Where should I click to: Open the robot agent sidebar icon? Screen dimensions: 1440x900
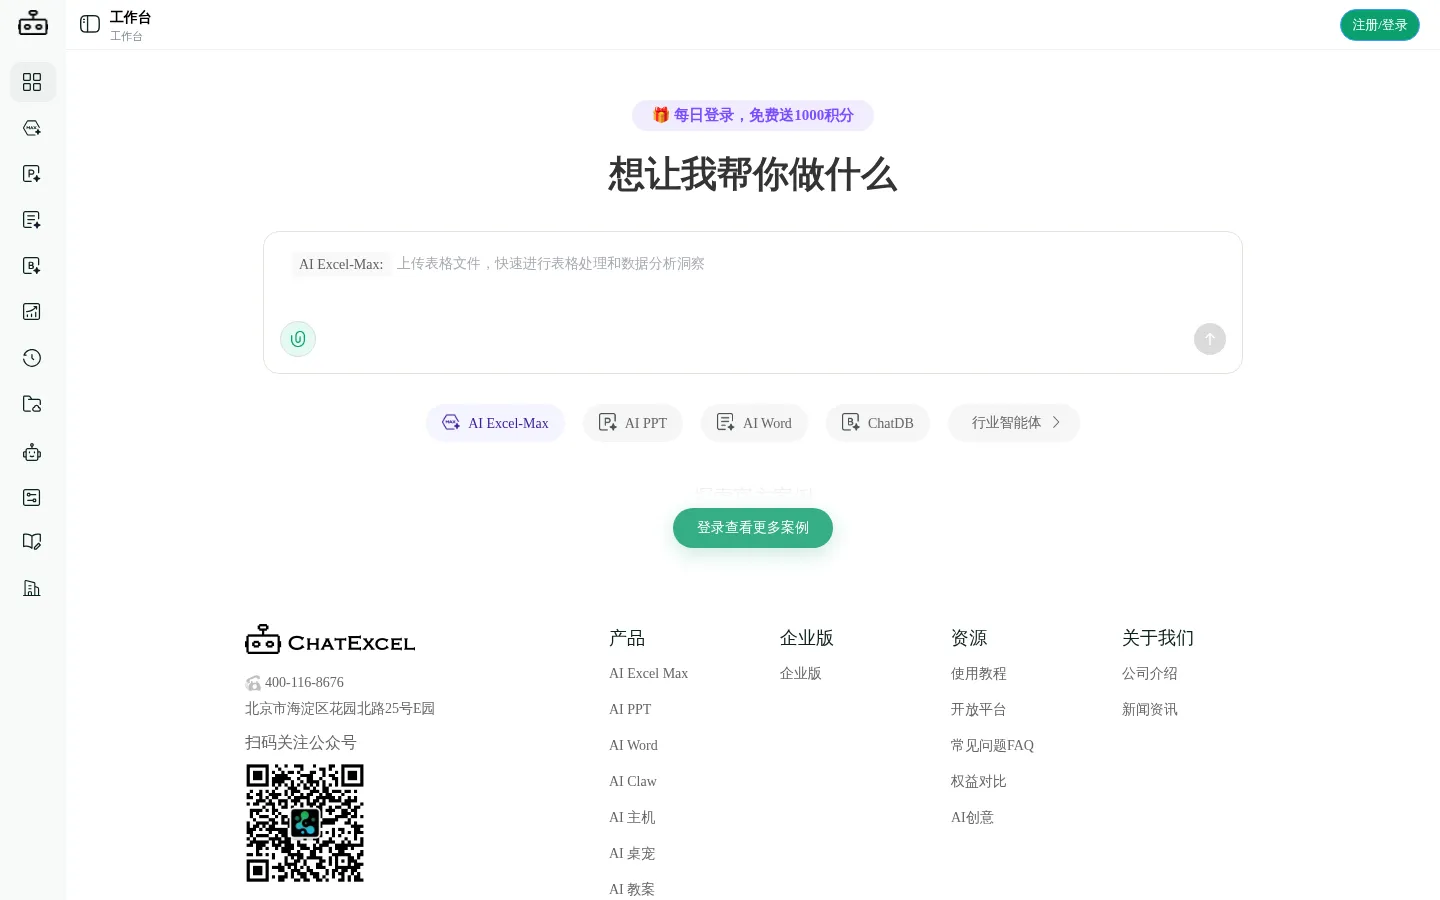32,452
